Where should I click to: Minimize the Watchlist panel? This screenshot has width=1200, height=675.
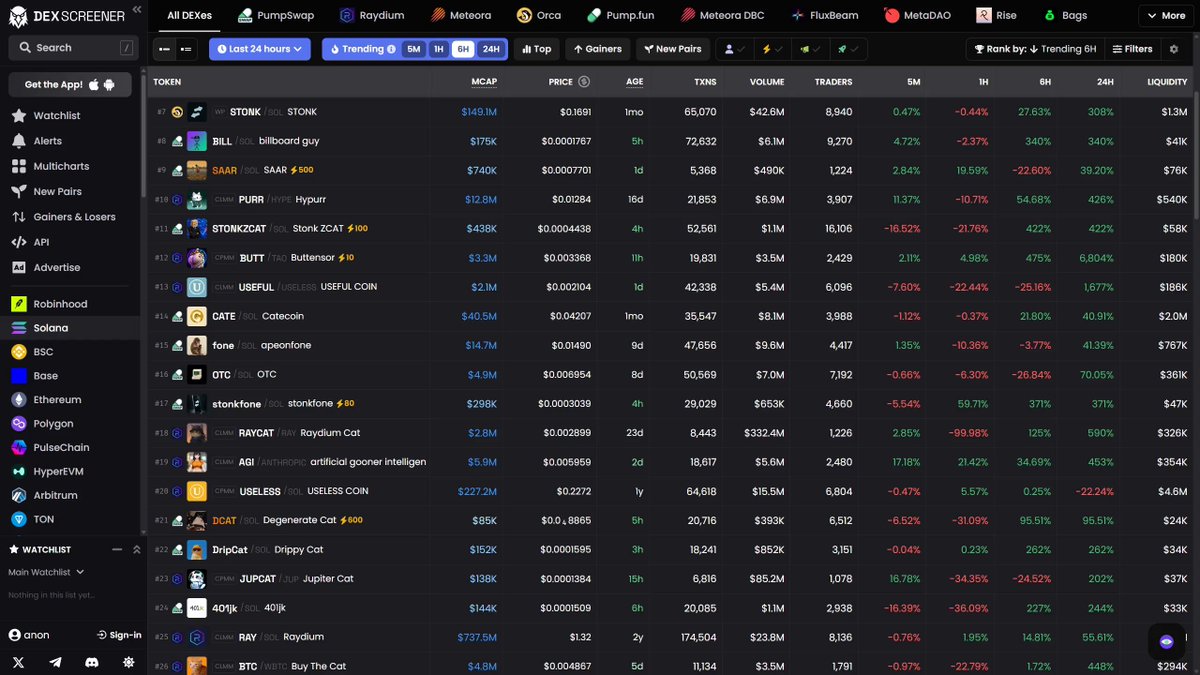[116, 550]
